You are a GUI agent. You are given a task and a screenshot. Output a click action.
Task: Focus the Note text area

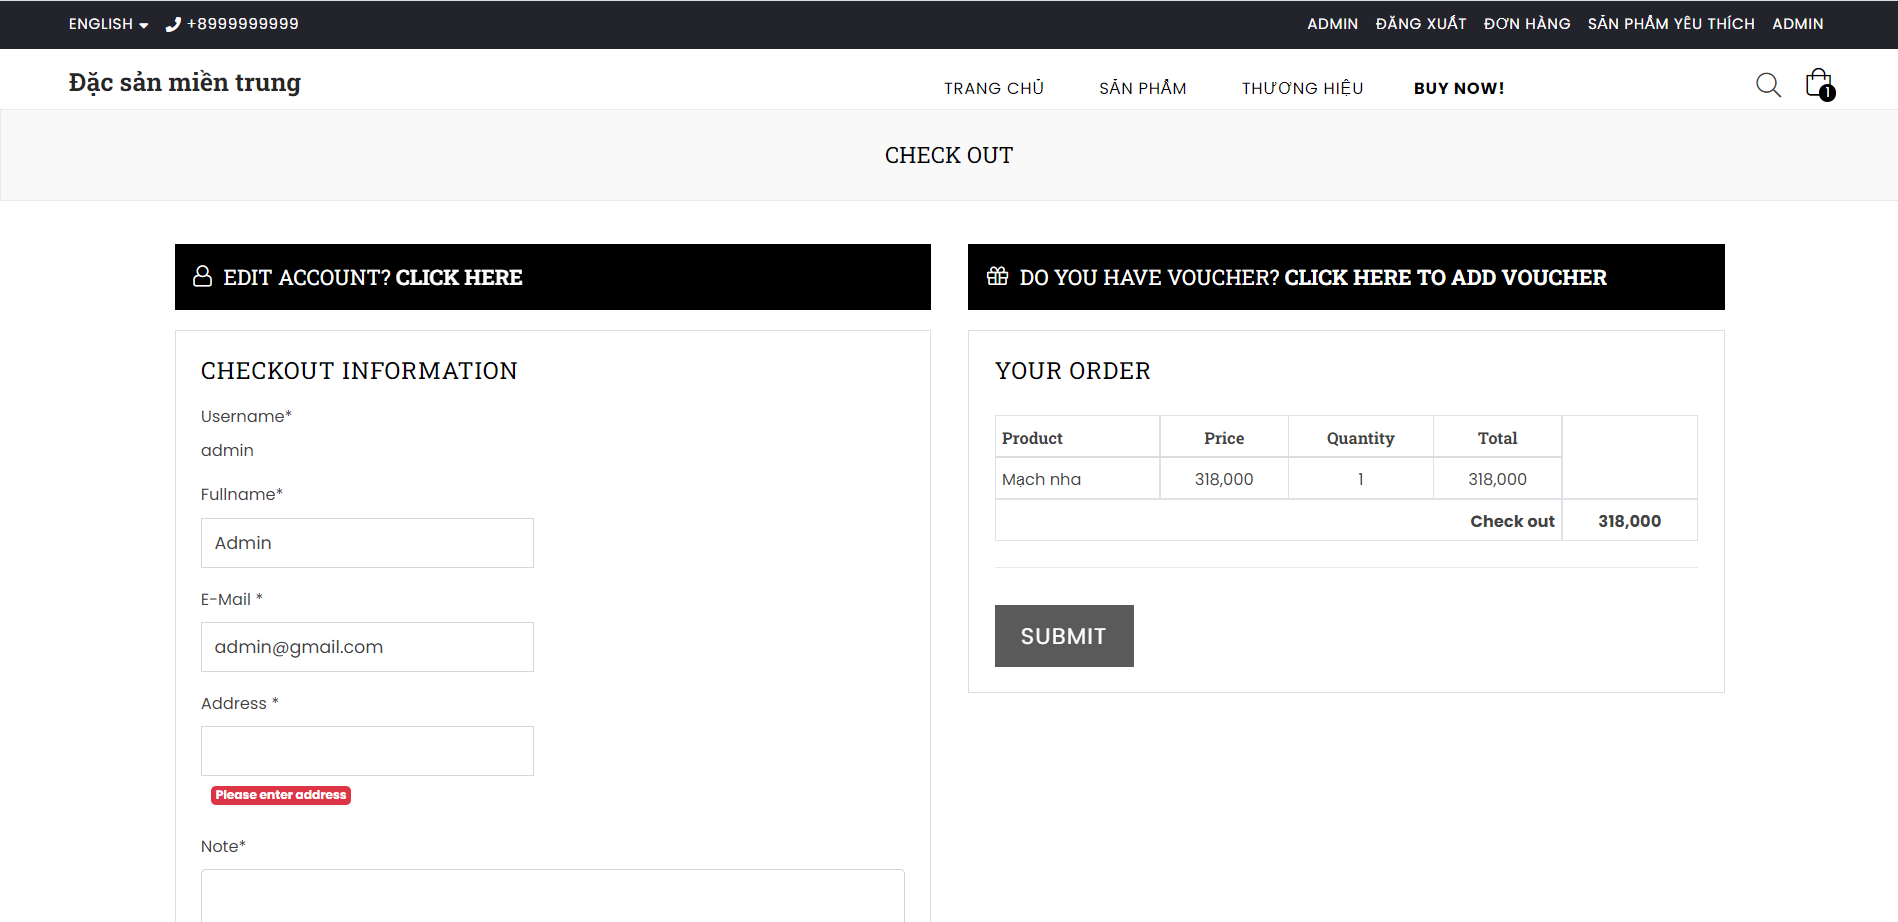coord(553,896)
